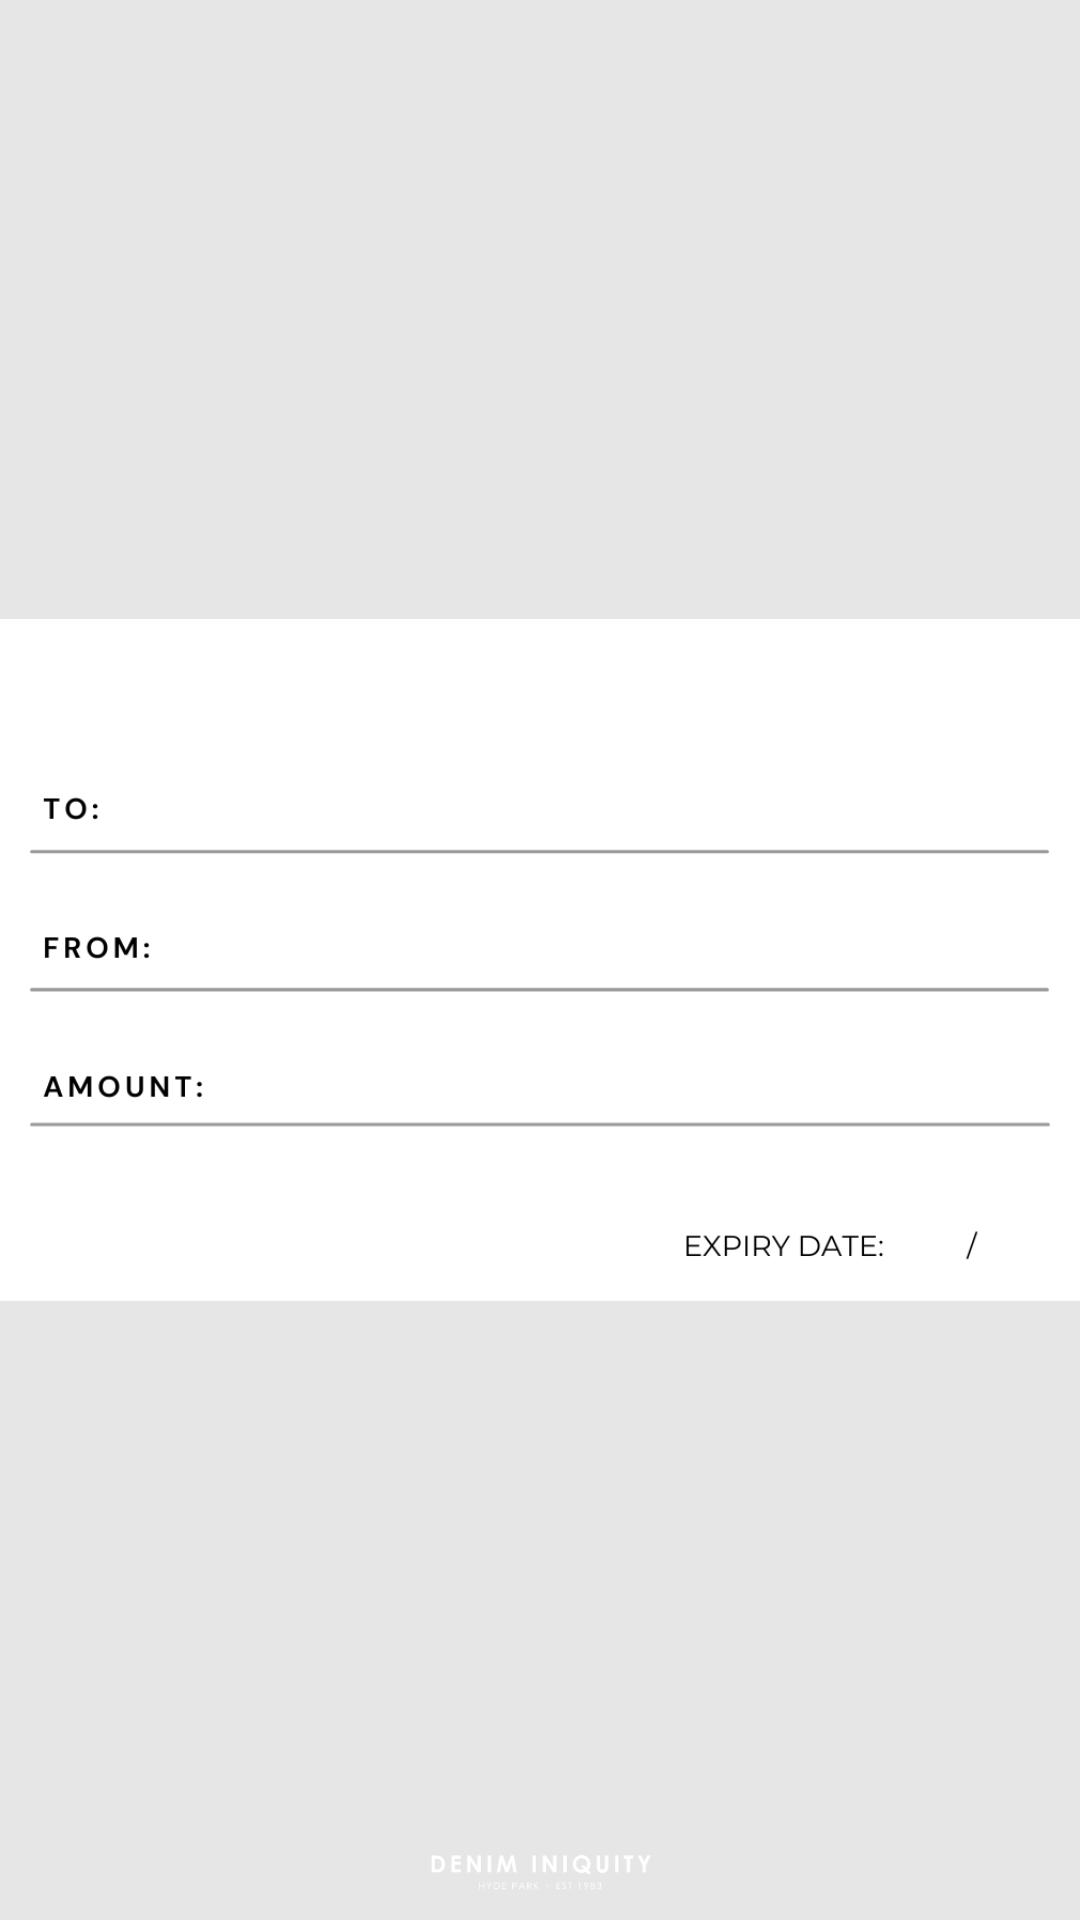The image size is (1080, 1920).
Task: Click the TO: label
Action: [x=72, y=809]
